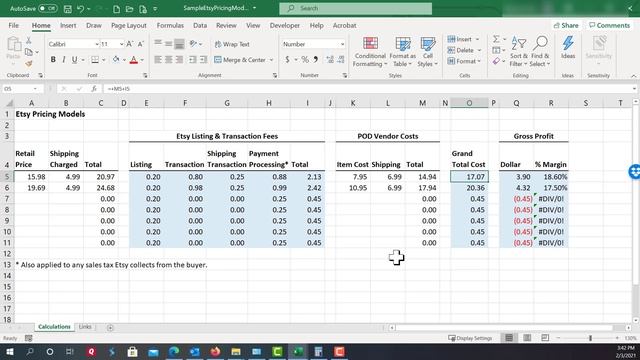Open Sort & Filter menu

pos(519,52)
